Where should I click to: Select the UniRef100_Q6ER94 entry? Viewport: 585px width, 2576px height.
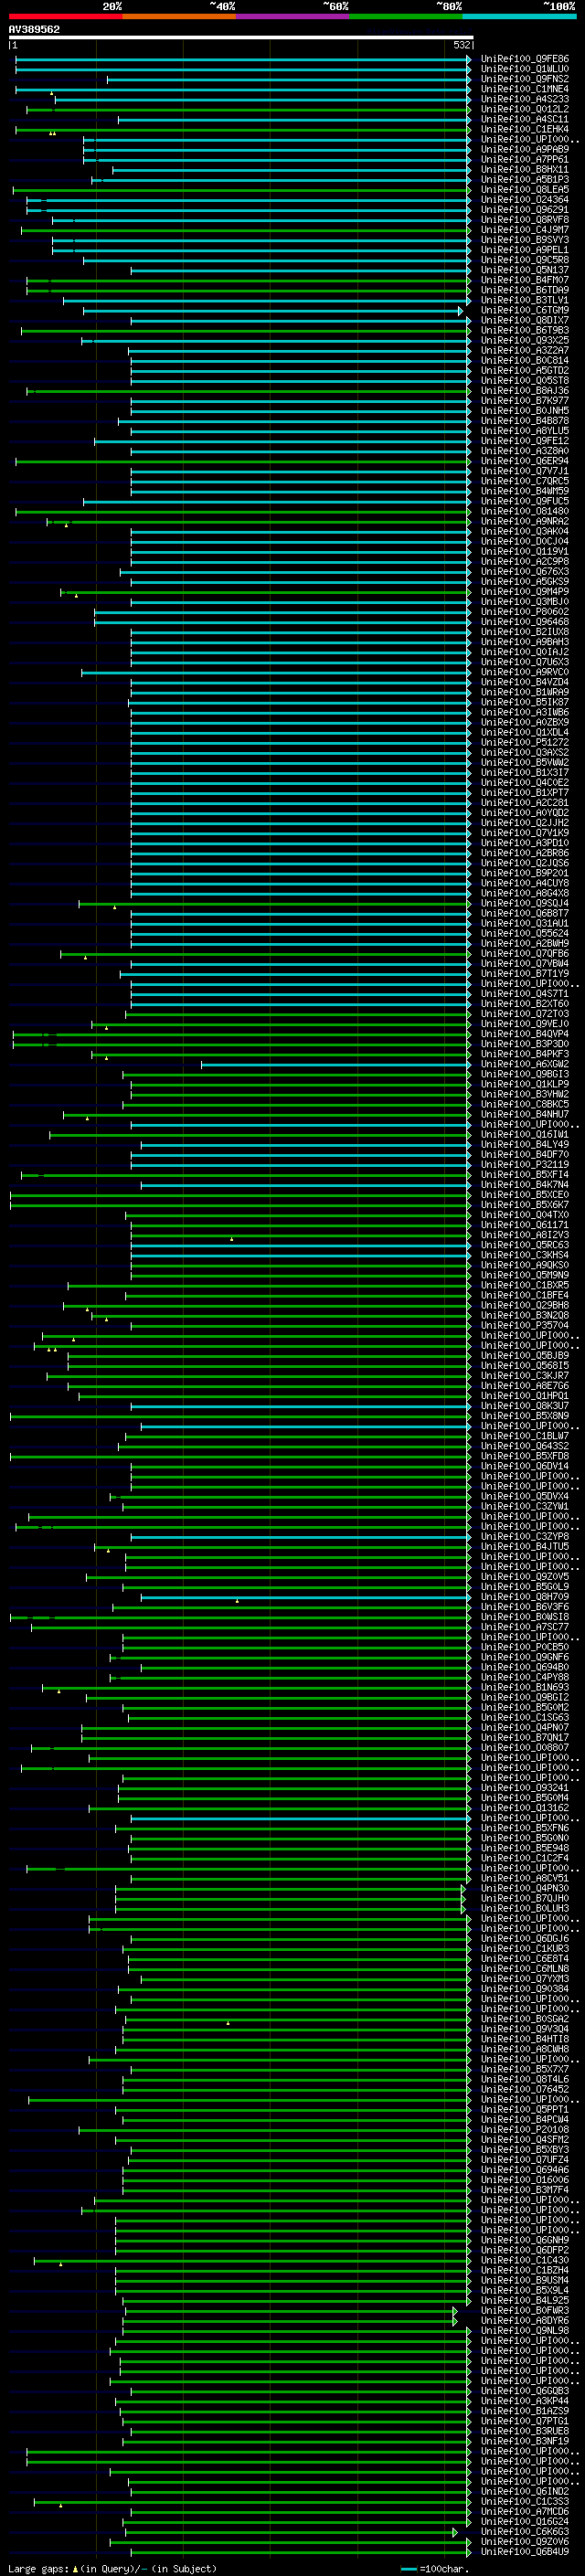[524, 461]
